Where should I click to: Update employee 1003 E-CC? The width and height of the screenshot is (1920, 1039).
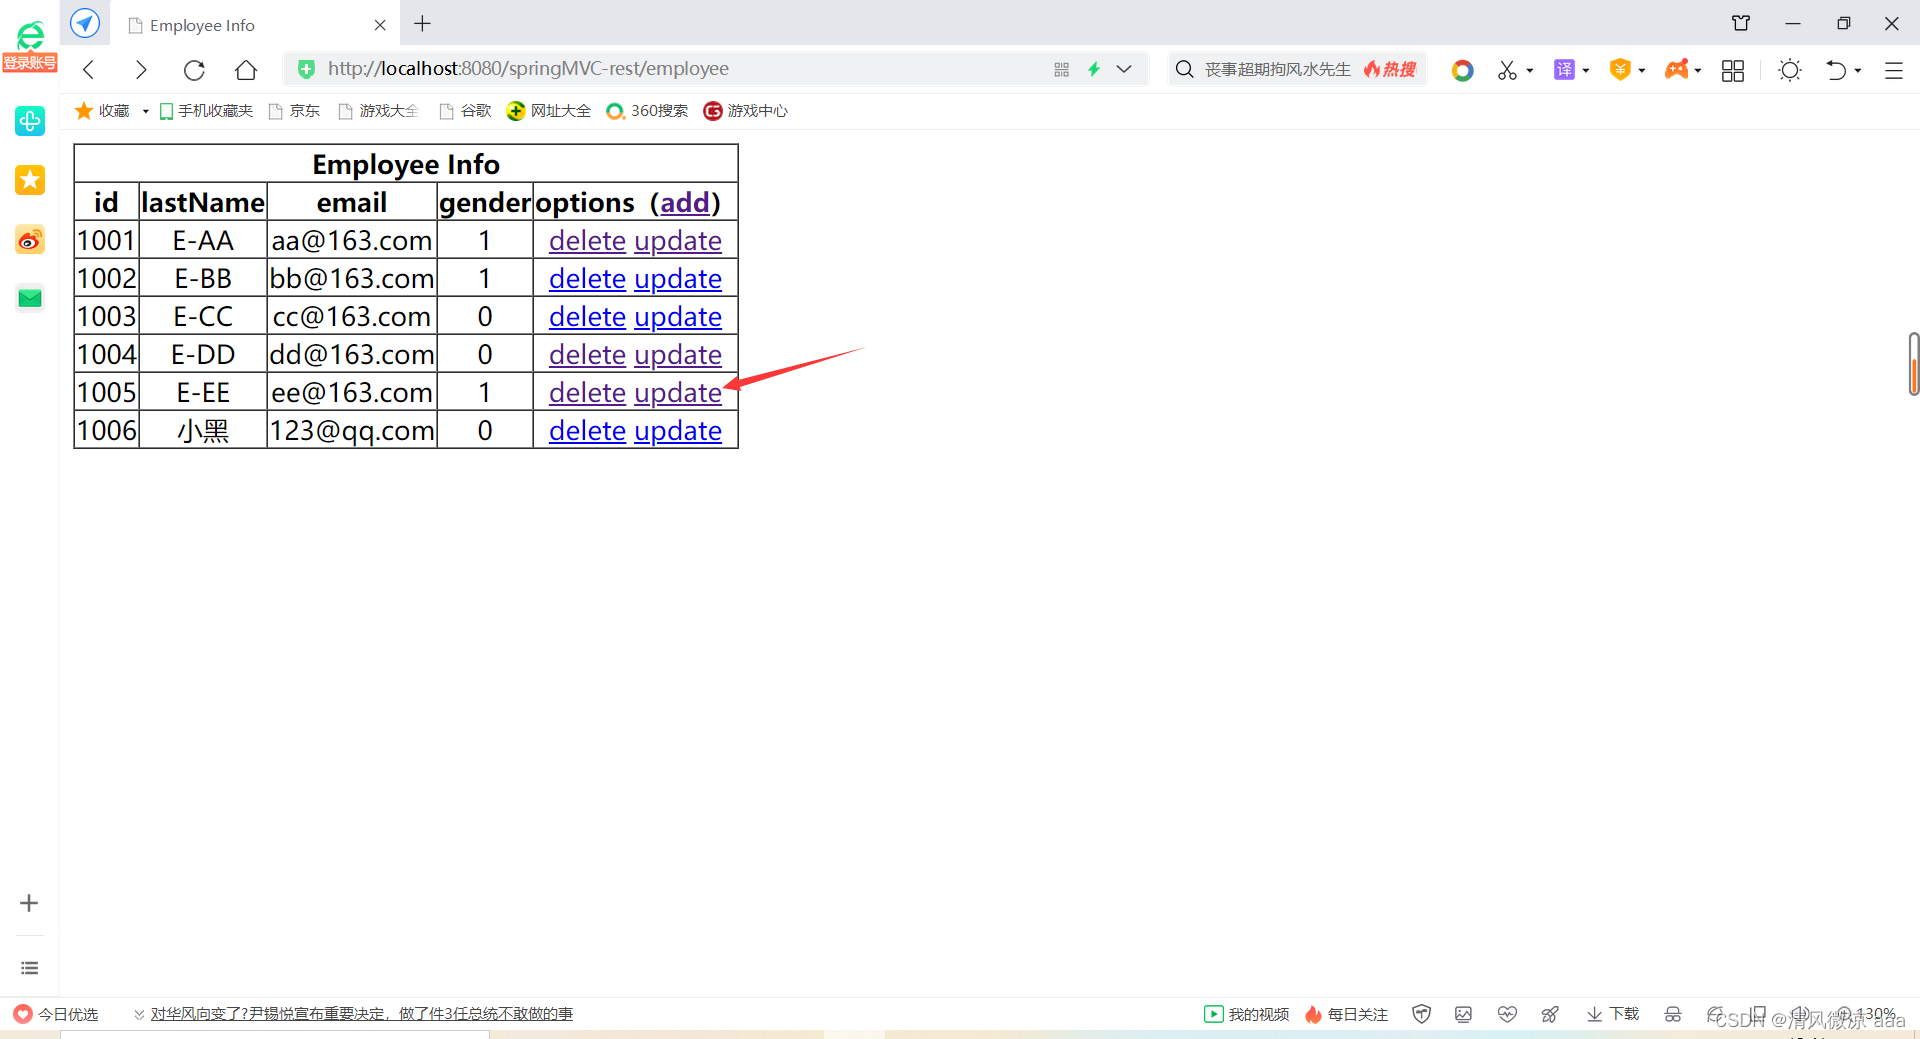click(x=678, y=317)
